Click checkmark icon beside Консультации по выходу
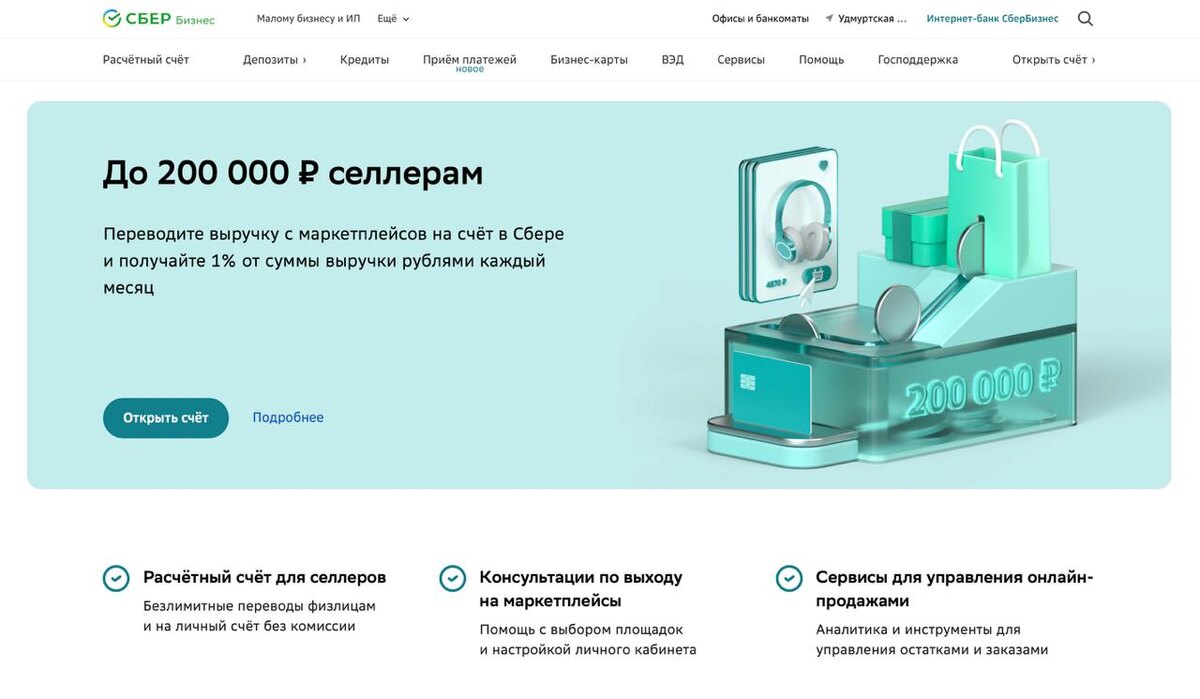The width and height of the screenshot is (1200, 699). coord(453,578)
